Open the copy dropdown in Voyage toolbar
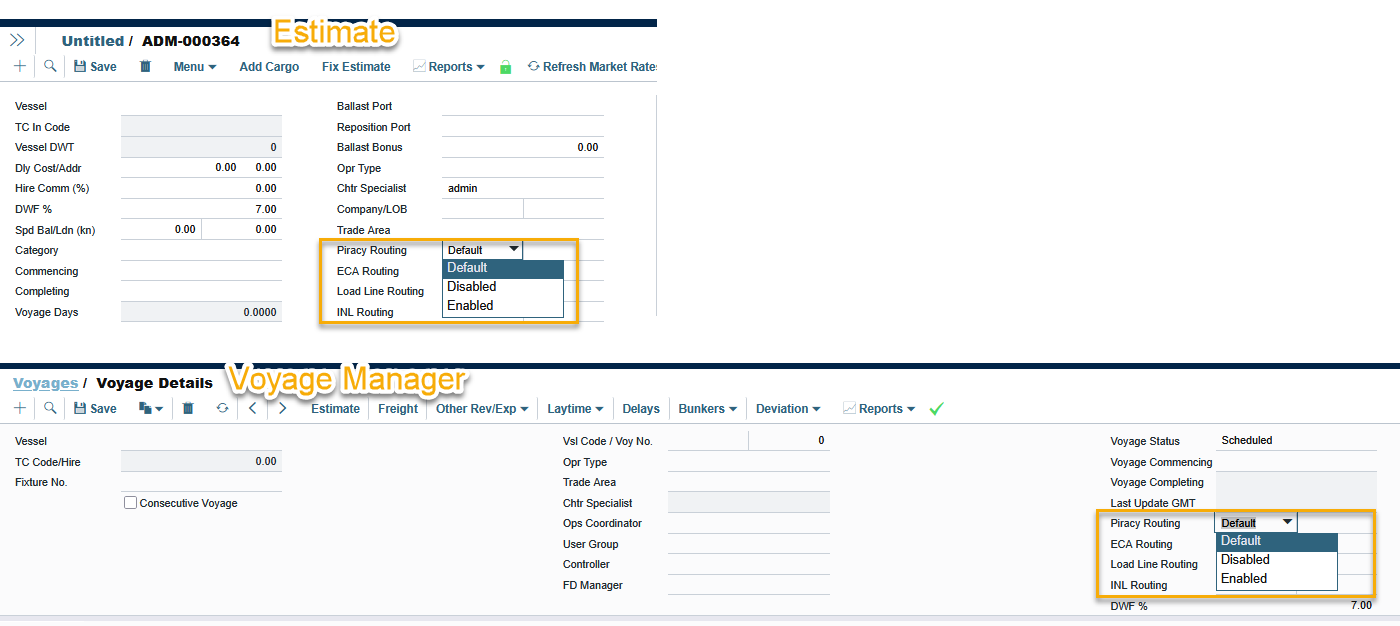The width and height of the screenshot is (1400, 626). tap(150, 409)
